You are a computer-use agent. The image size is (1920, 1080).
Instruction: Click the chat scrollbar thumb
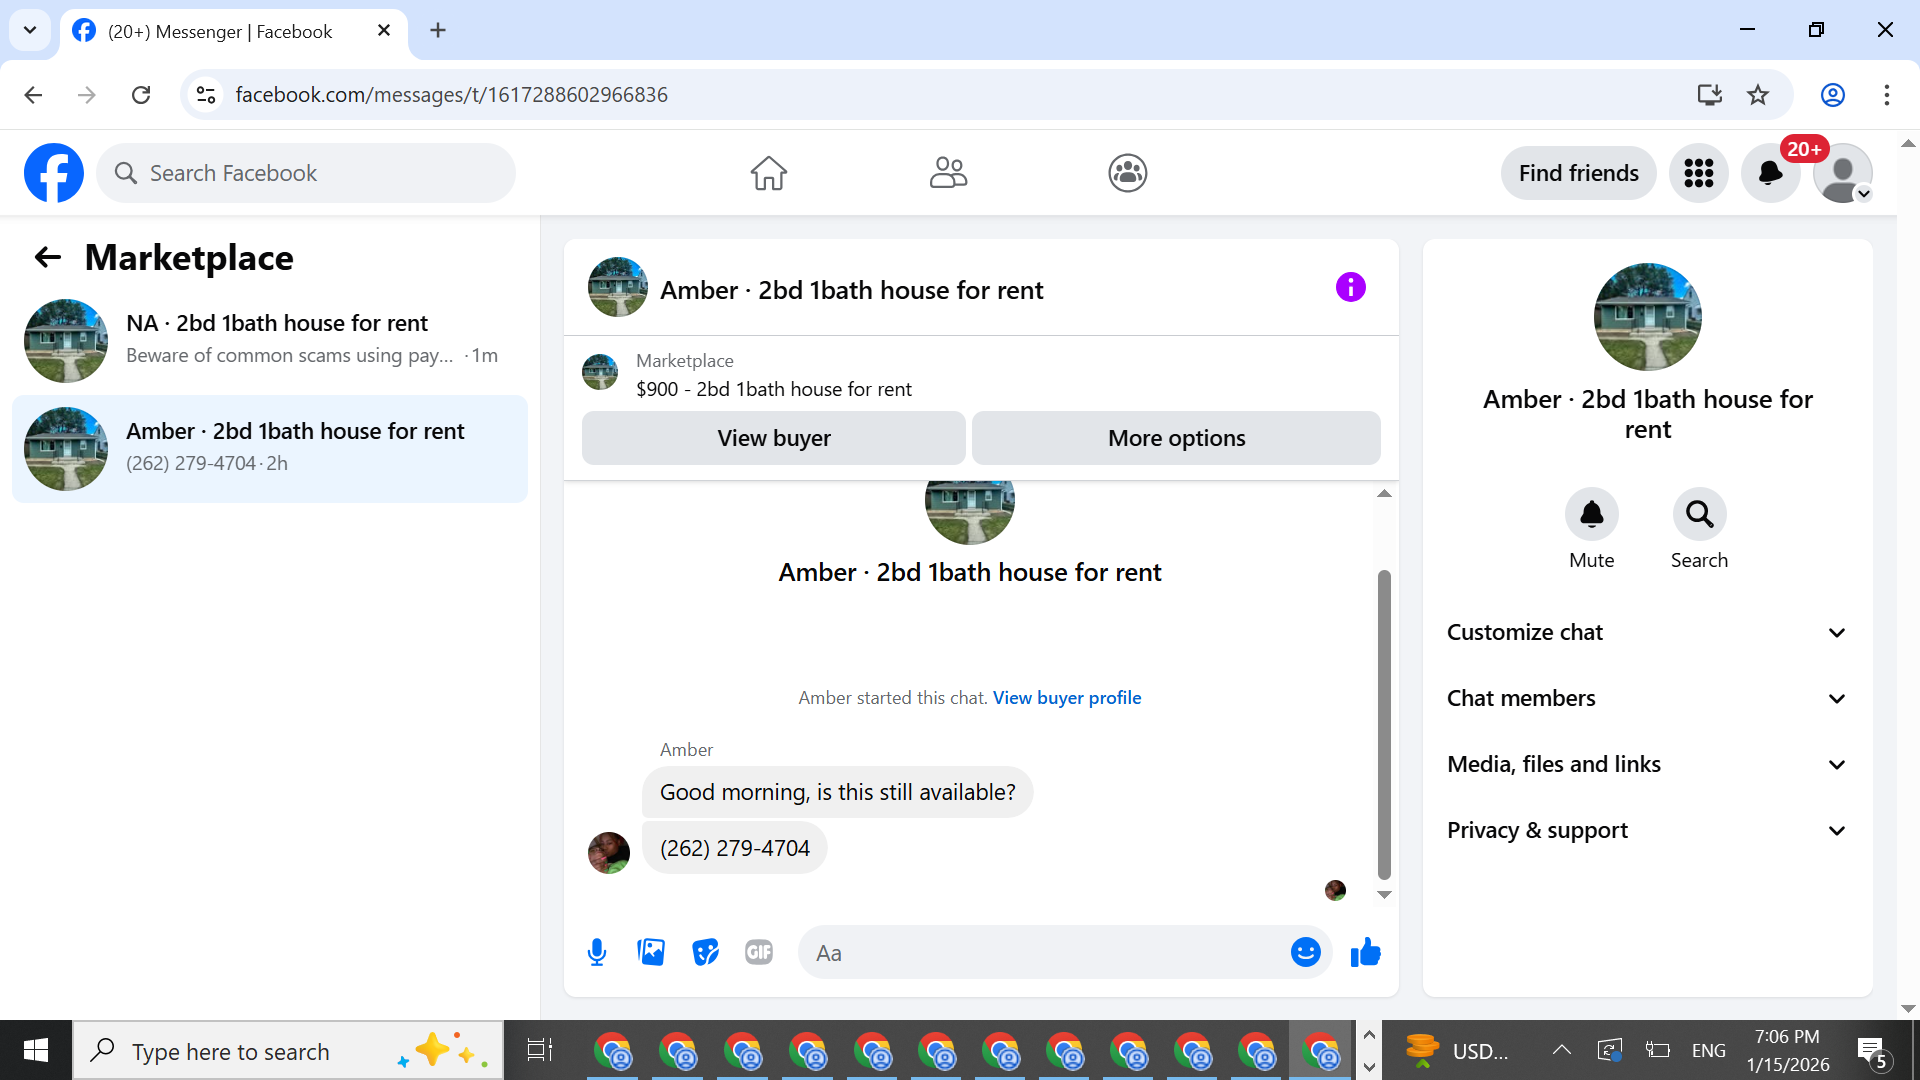pyautogui.click(x=1384, y=724)
